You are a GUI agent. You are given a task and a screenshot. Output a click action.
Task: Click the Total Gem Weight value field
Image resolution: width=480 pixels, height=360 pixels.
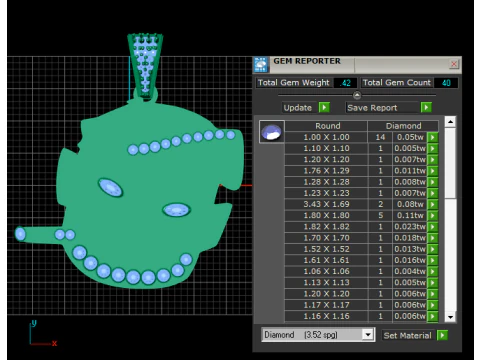[345, 83]
